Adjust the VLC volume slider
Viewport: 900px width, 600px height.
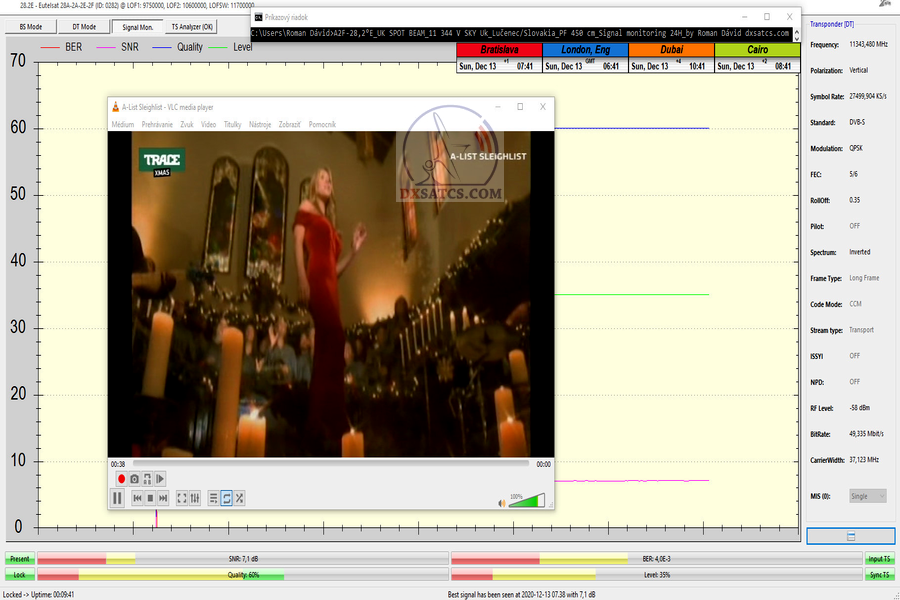coord(527,500)
